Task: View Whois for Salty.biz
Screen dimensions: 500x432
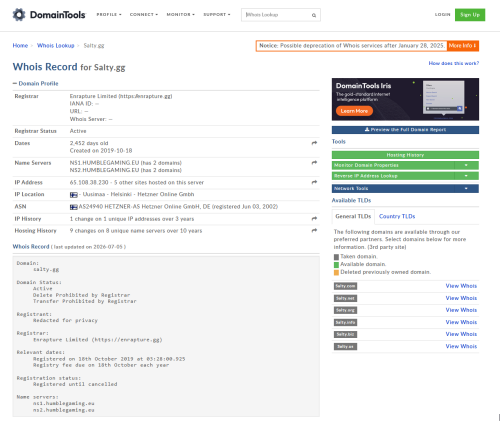Action: coord(461,334)
